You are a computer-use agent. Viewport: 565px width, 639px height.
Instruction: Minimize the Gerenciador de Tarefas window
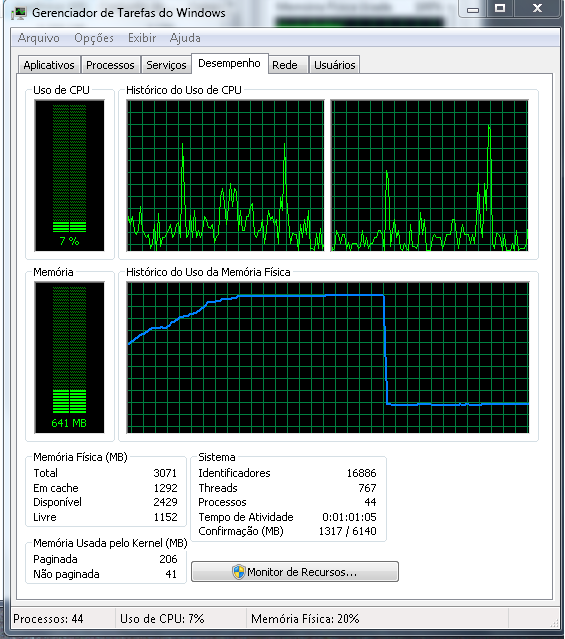click(472, 9)
